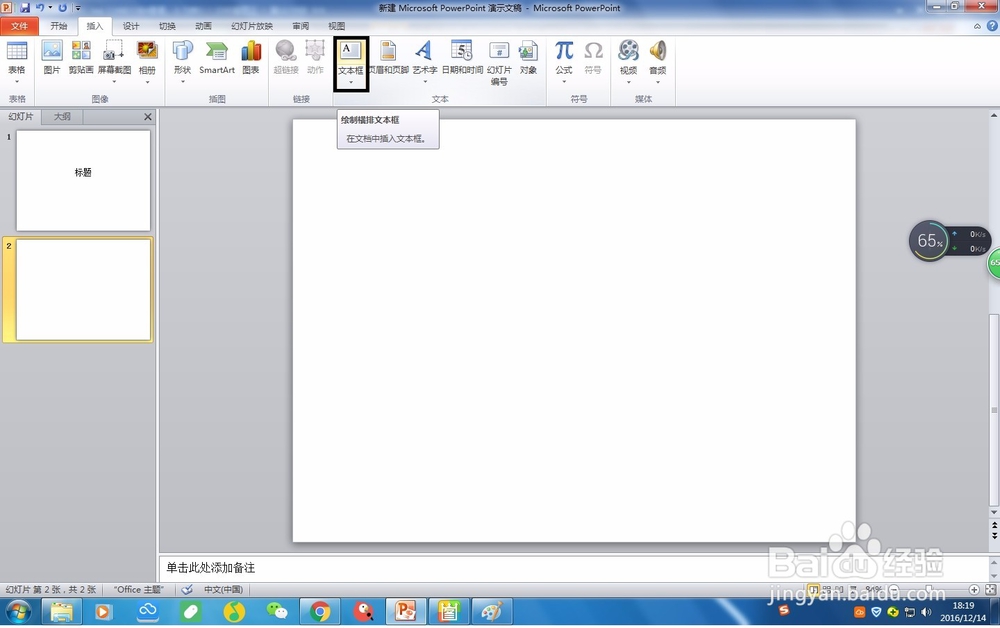Switch to the 大纲 outline tab

(60, 116)
